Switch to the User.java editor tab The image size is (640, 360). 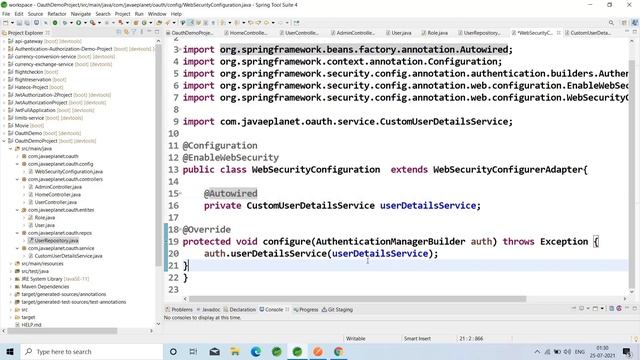(399, 33)
